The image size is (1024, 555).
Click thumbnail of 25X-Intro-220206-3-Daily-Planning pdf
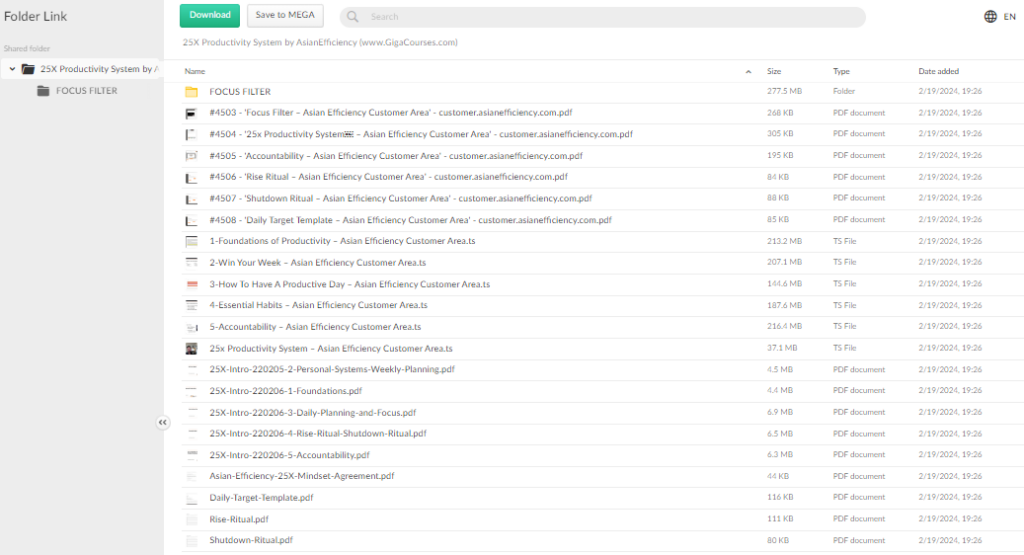pyautogui.click(x=191, y=413)
